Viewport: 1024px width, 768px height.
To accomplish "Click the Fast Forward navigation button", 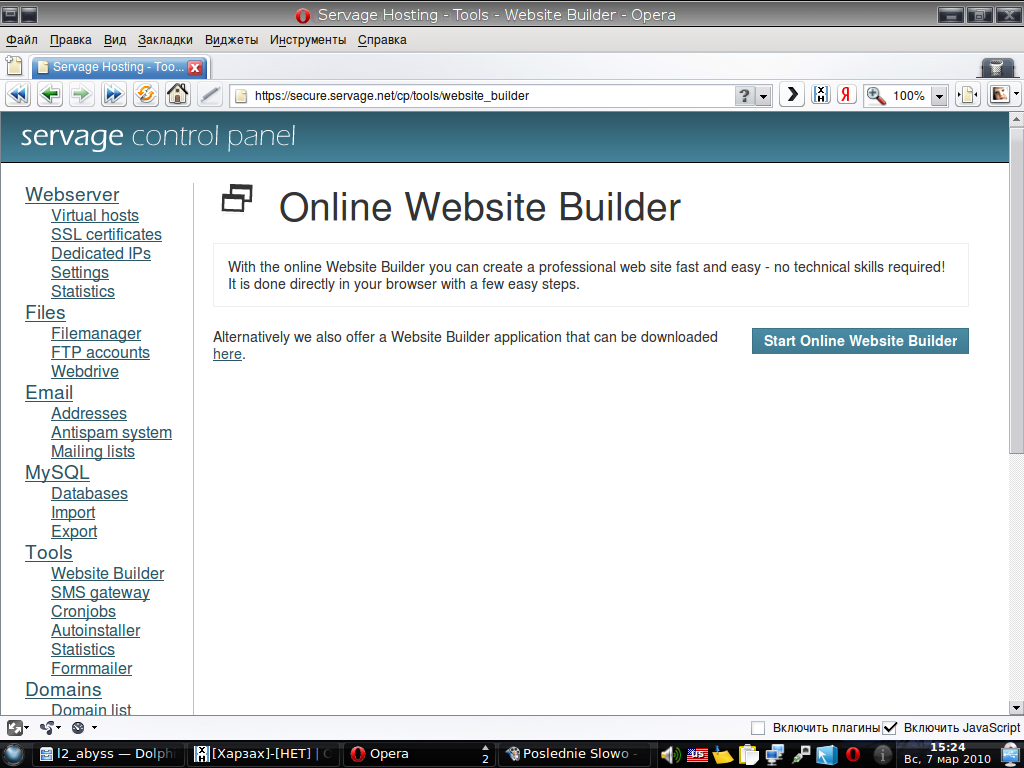I will (x=114, y=95).
